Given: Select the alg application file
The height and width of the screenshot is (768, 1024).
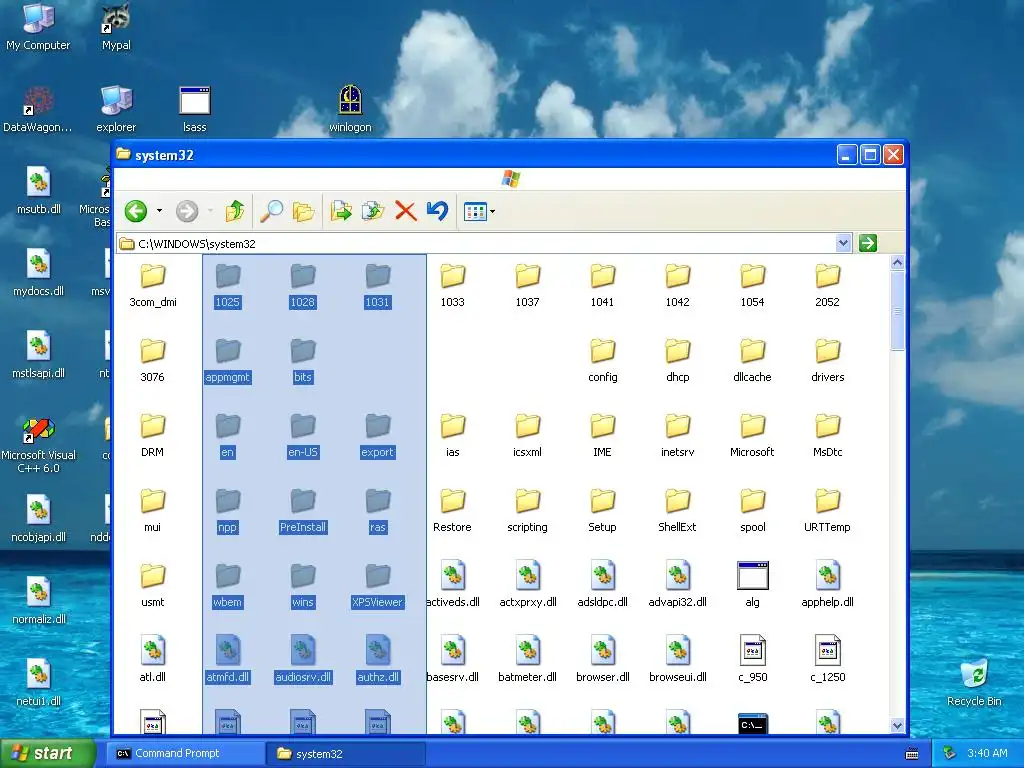Looking at the screenshot, I should click(752, 583).
